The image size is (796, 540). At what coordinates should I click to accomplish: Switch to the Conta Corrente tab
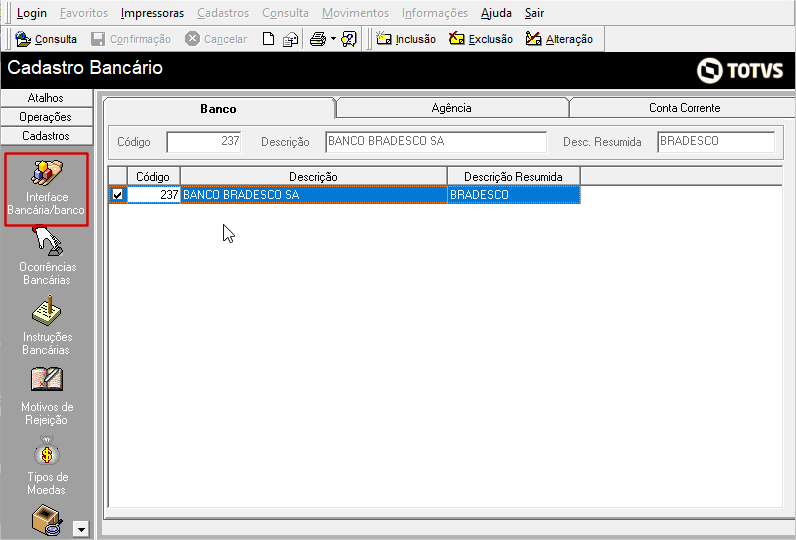click(x=684, y=108)
